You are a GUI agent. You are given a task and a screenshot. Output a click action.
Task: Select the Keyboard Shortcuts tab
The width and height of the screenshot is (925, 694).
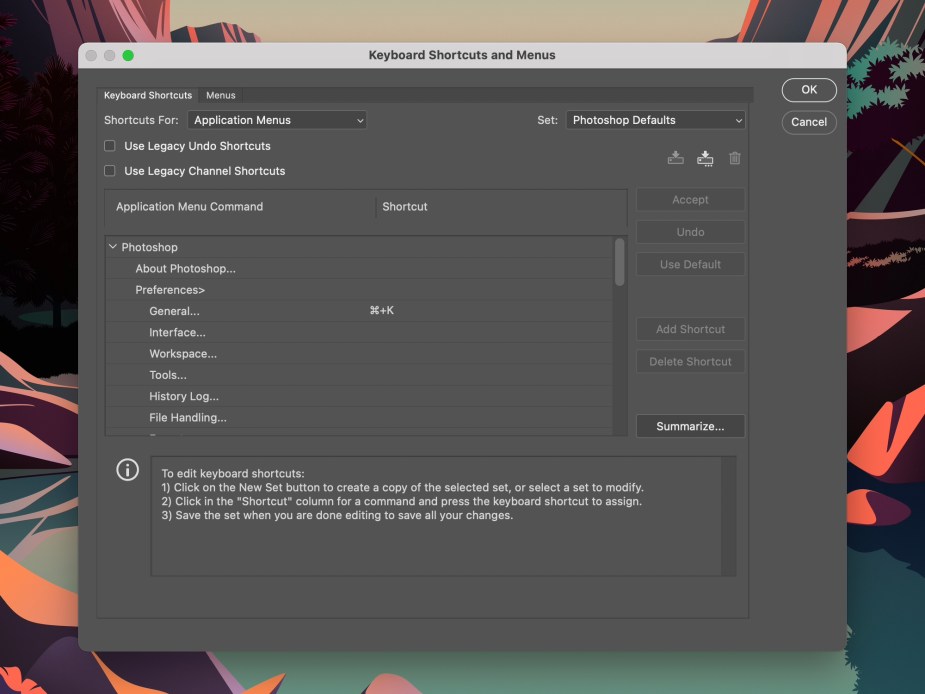[x=147, y=95]
